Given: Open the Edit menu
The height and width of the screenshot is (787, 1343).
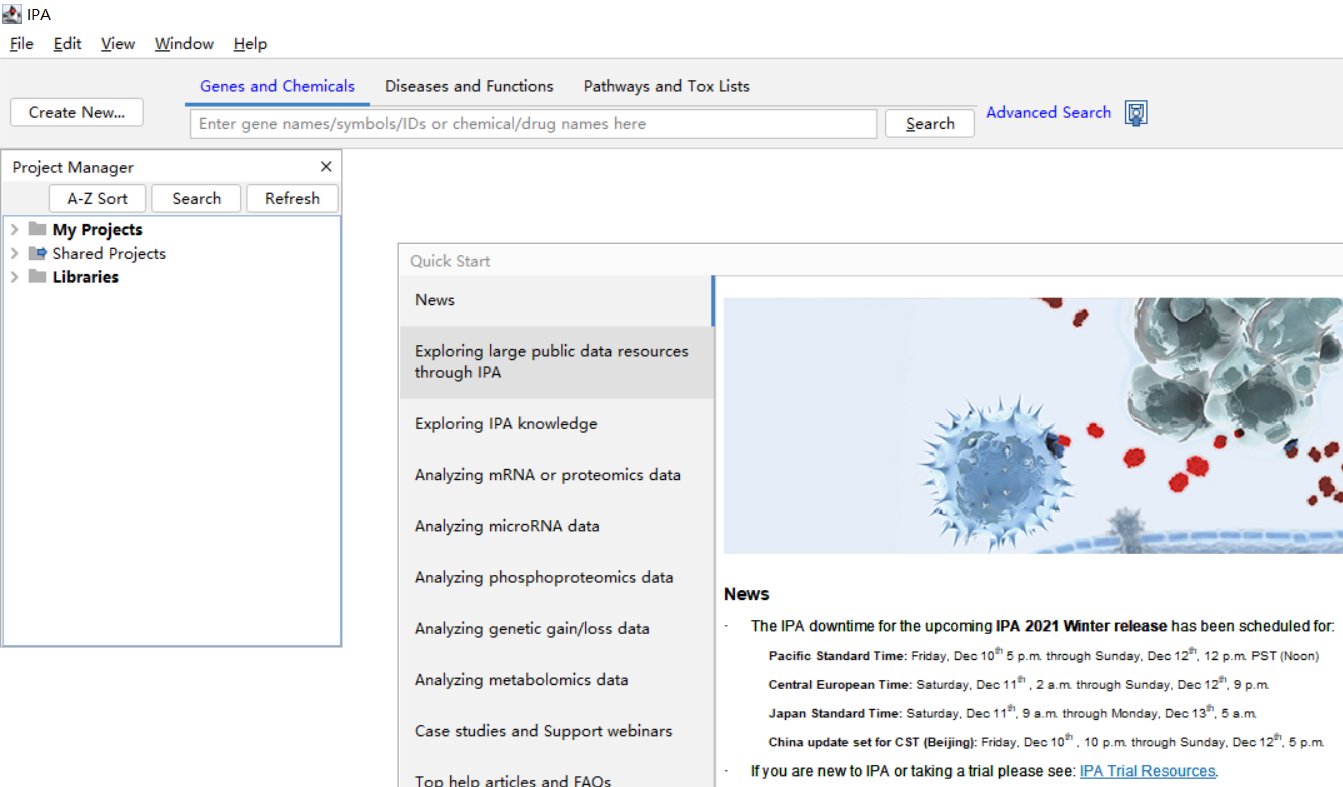Looking at the screenshot, I should pyautogui.click(x=68, y=43).
